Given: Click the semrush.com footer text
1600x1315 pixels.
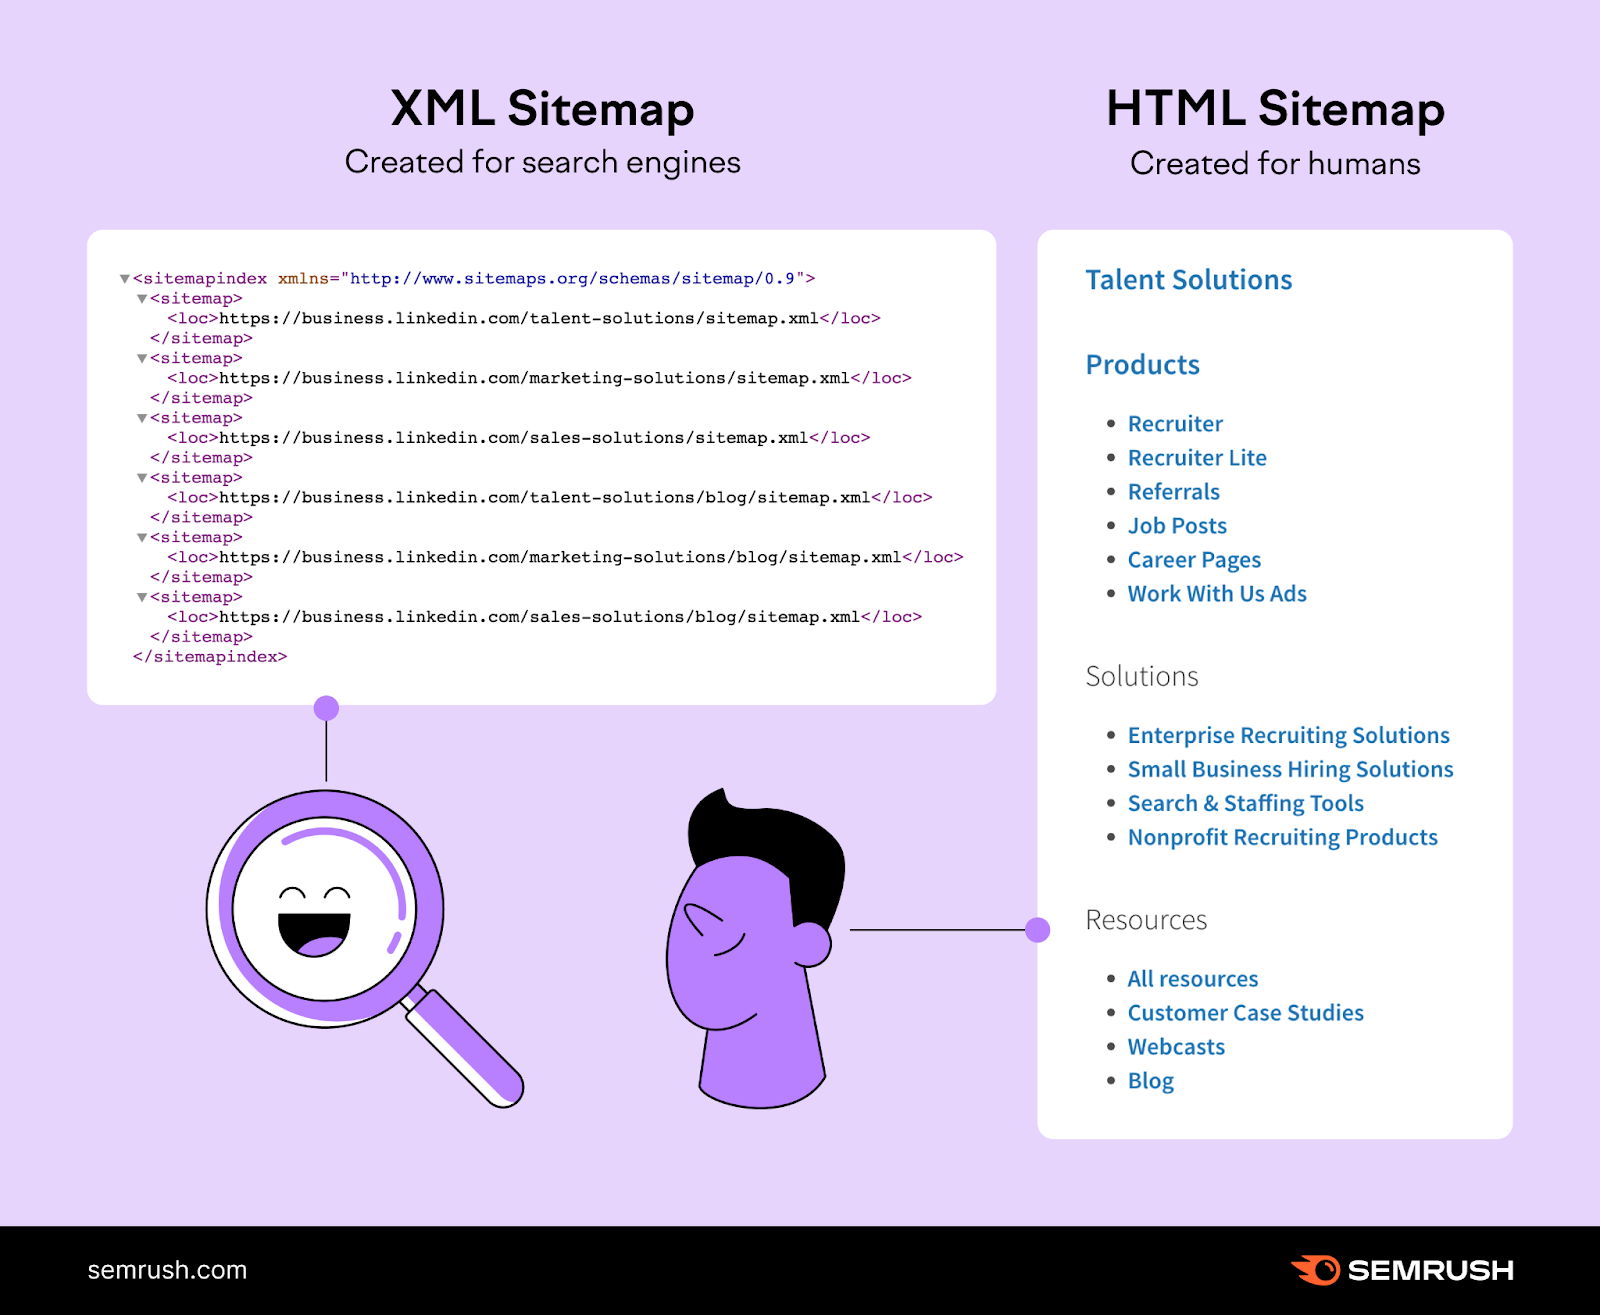Looking at the screenshot, I should click(165, 1269).
